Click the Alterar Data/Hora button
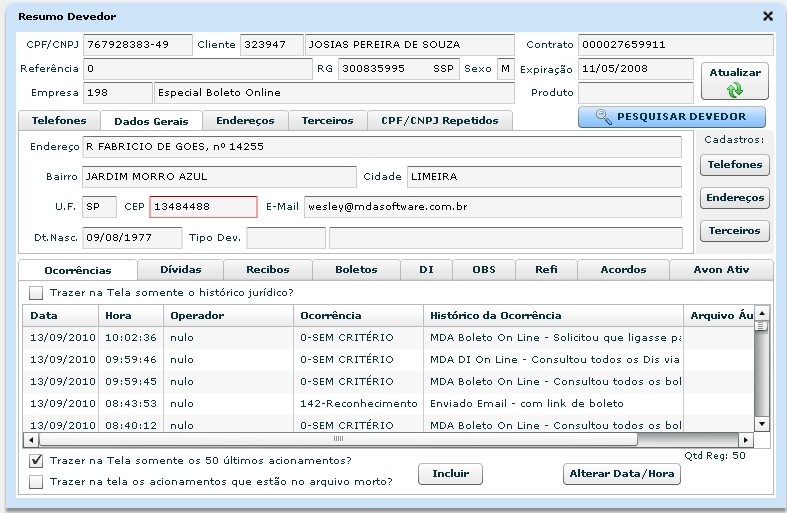 coord(621,473)
